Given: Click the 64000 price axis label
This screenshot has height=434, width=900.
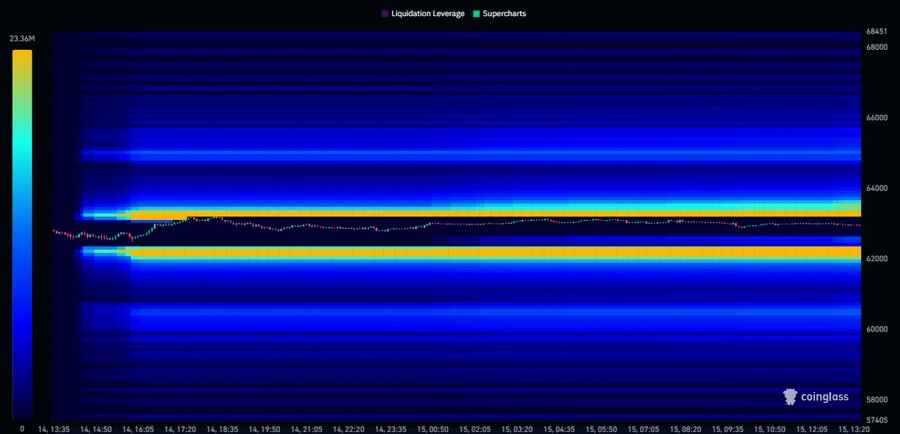Looking at the screenshot, I should coord(875,188).
